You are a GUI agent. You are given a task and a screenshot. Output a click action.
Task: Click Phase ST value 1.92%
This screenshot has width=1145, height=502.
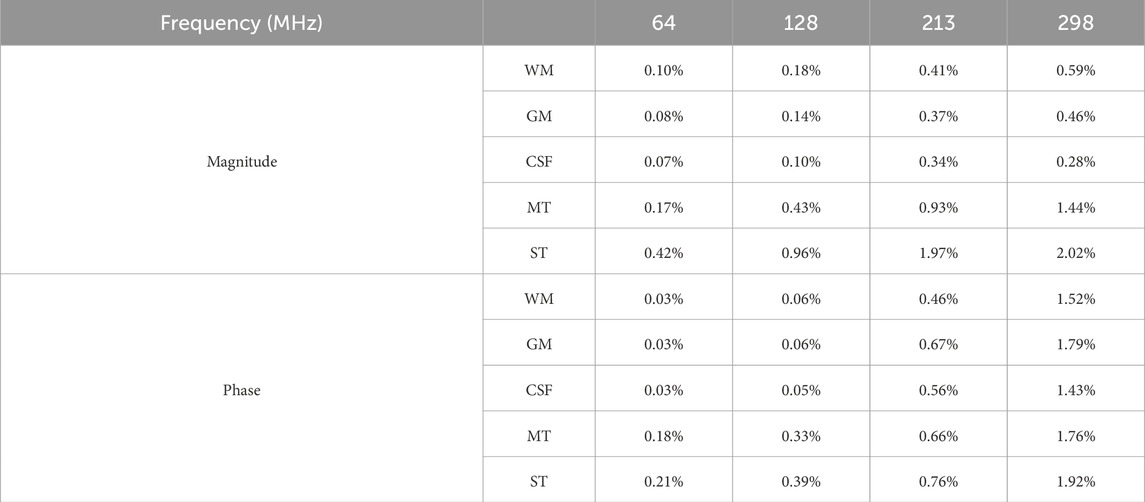click(x=1075, y=481)
